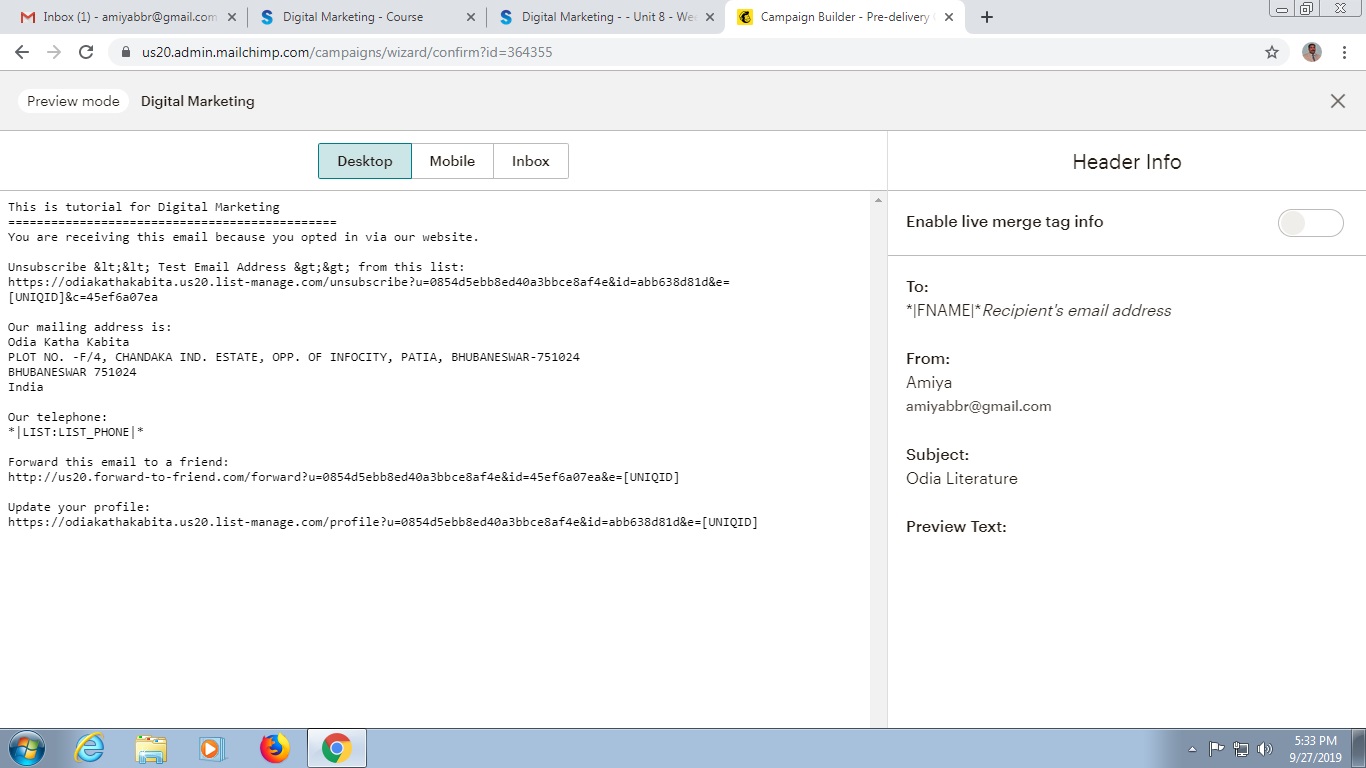Switch preview to Mobile view

tap(452, 161)
